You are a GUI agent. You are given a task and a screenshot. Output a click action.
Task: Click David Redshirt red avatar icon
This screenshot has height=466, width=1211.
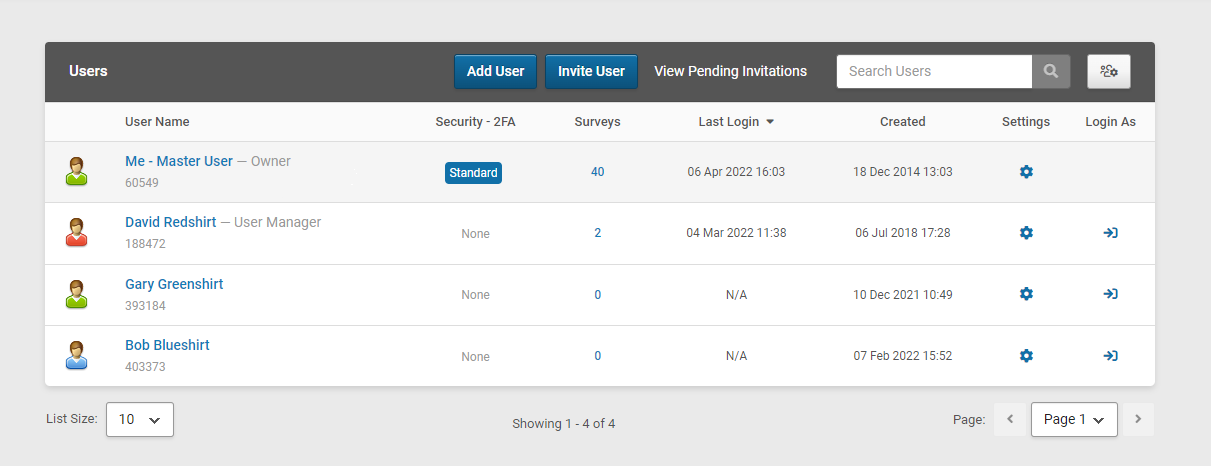tap(76, 233)
